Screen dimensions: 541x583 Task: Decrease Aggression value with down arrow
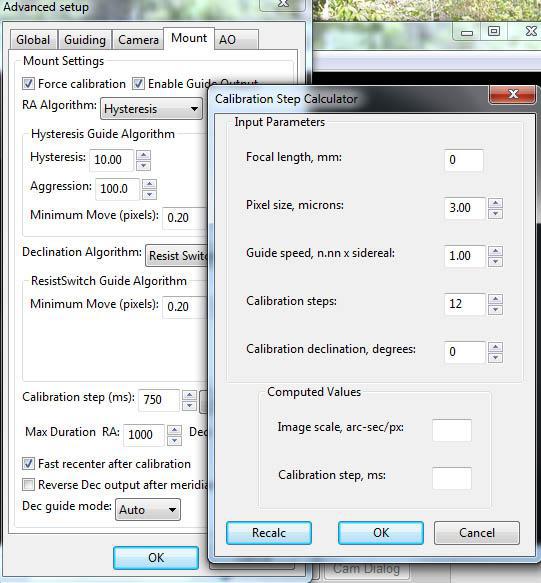point(149,194)
